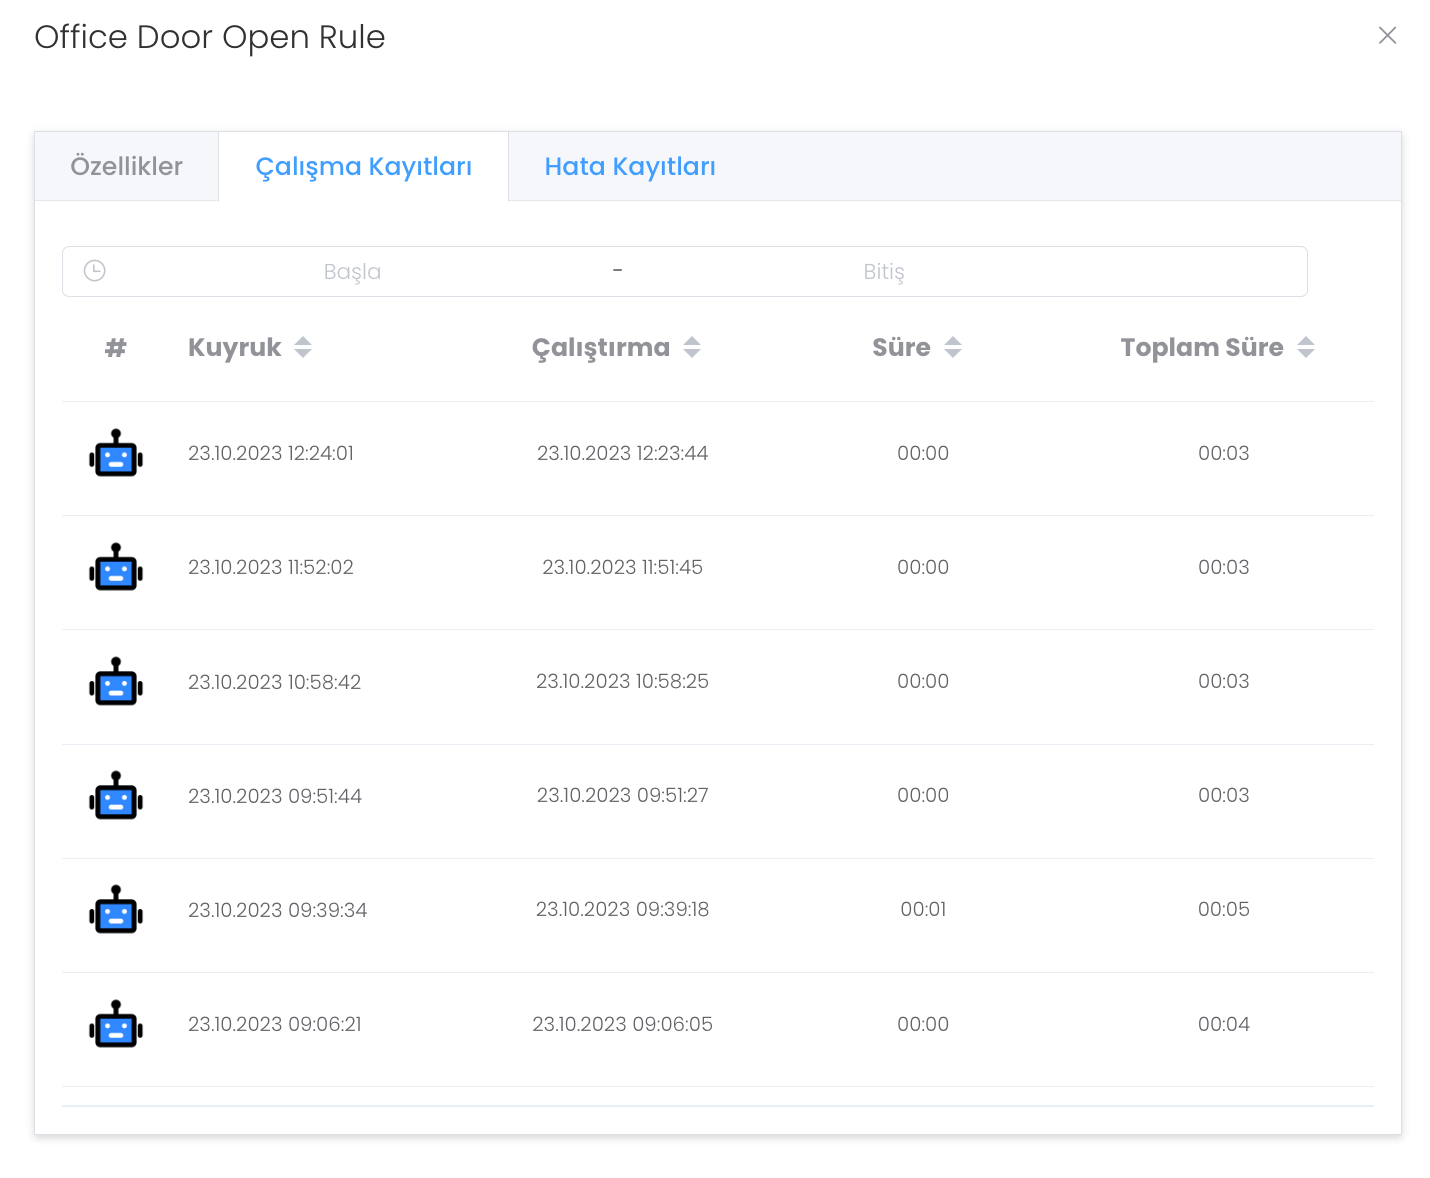Sort by the Süre column arrows
1430x1178 pixels.
(x=953, y=348)
